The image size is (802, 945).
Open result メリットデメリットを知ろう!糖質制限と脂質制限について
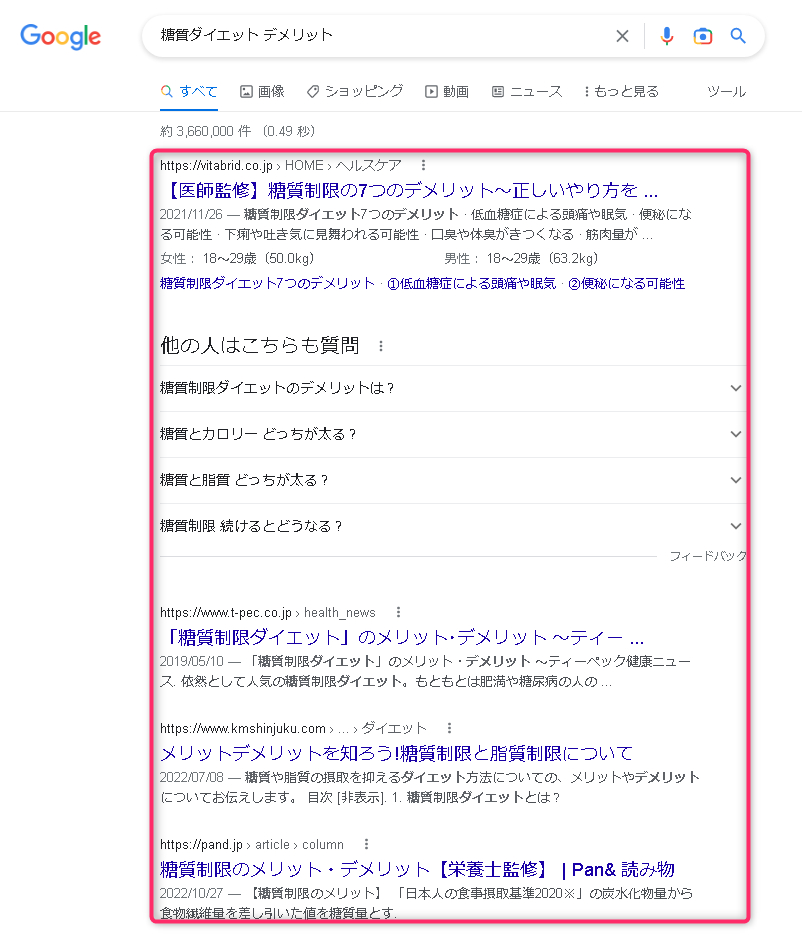[396, 753]
